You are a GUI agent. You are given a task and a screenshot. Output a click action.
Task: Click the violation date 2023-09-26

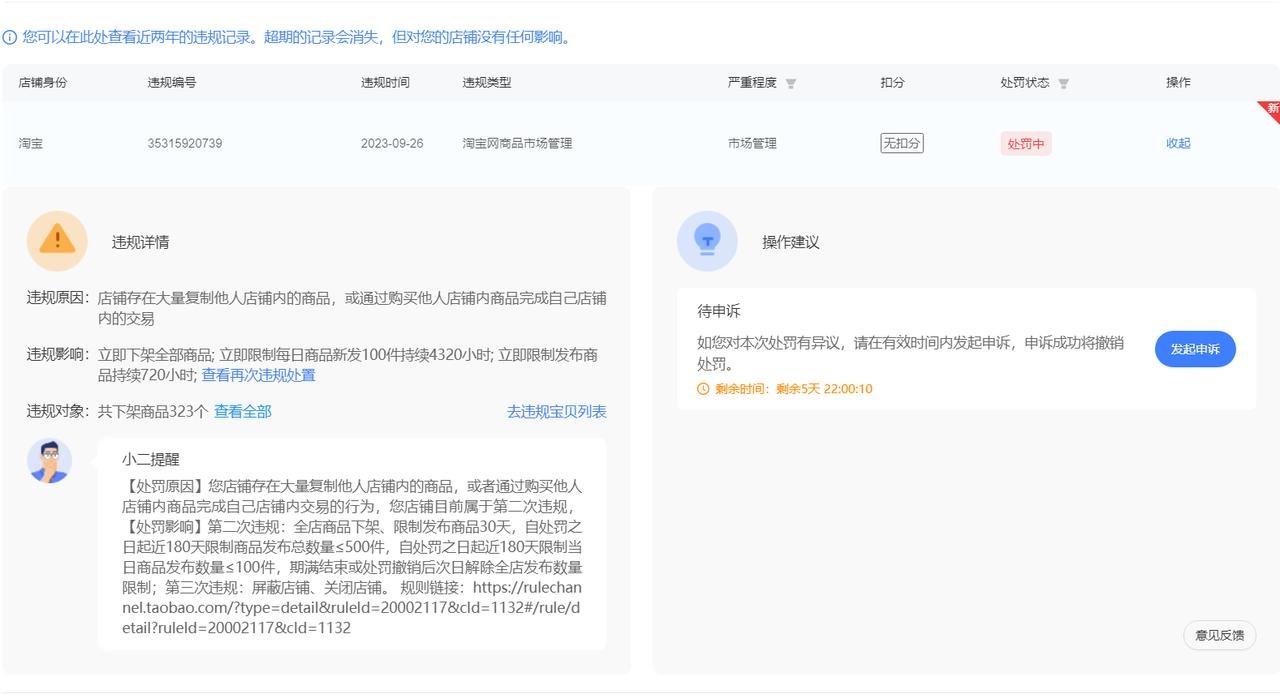click(x=392, y=143)
